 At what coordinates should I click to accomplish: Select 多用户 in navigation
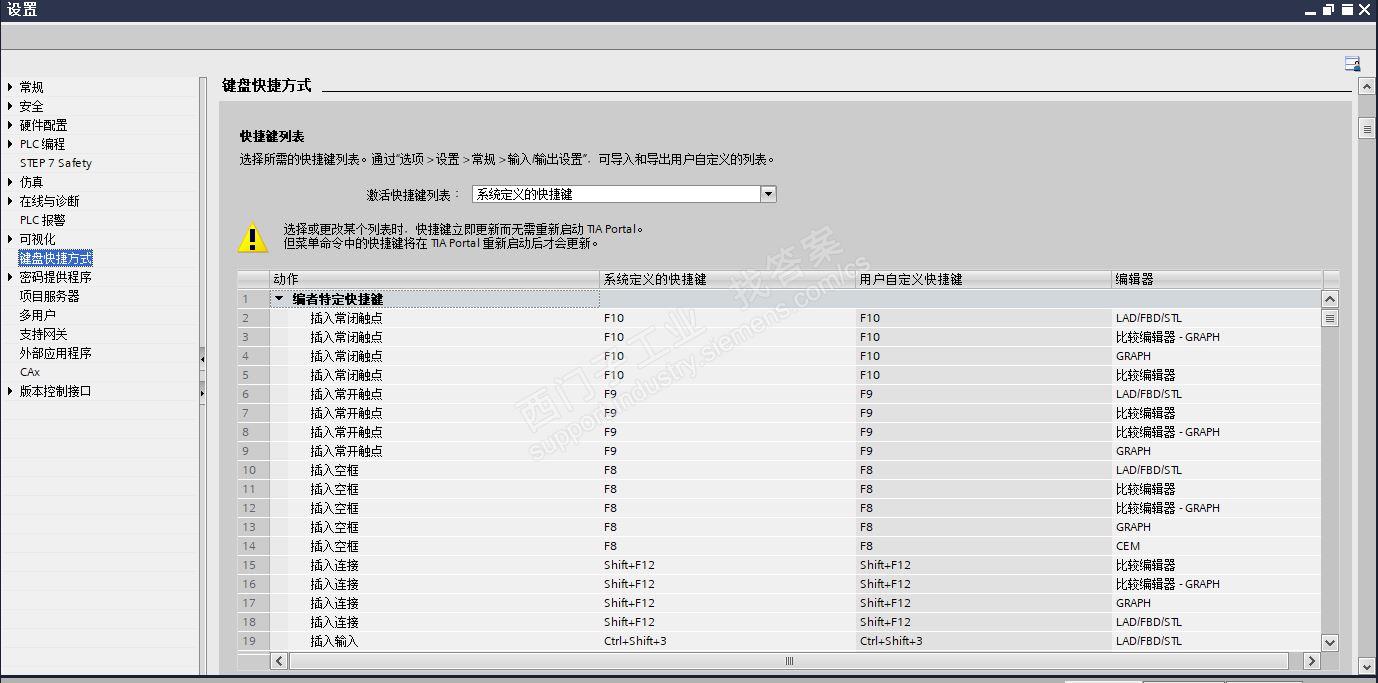point(37,315)
